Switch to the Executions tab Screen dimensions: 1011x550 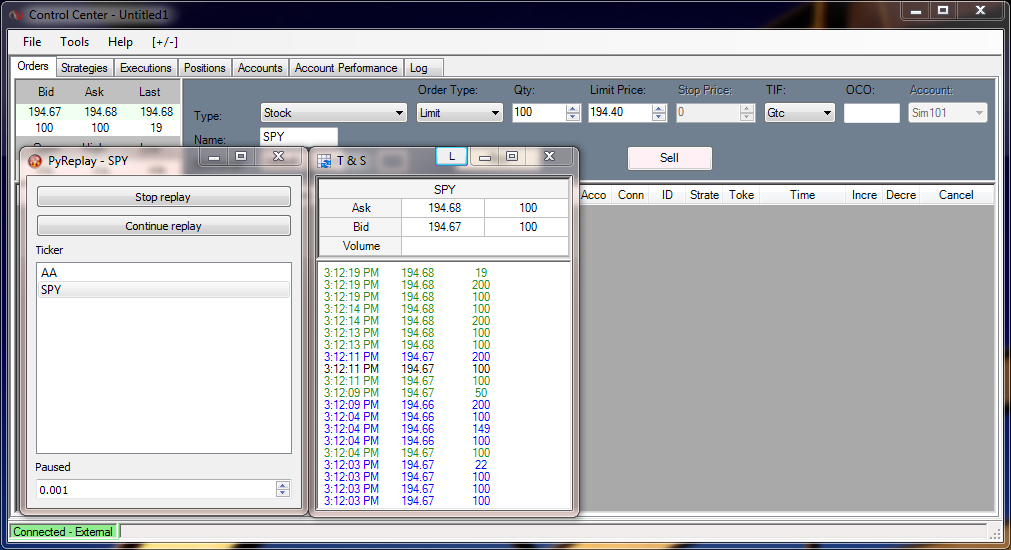coord(146,68)
